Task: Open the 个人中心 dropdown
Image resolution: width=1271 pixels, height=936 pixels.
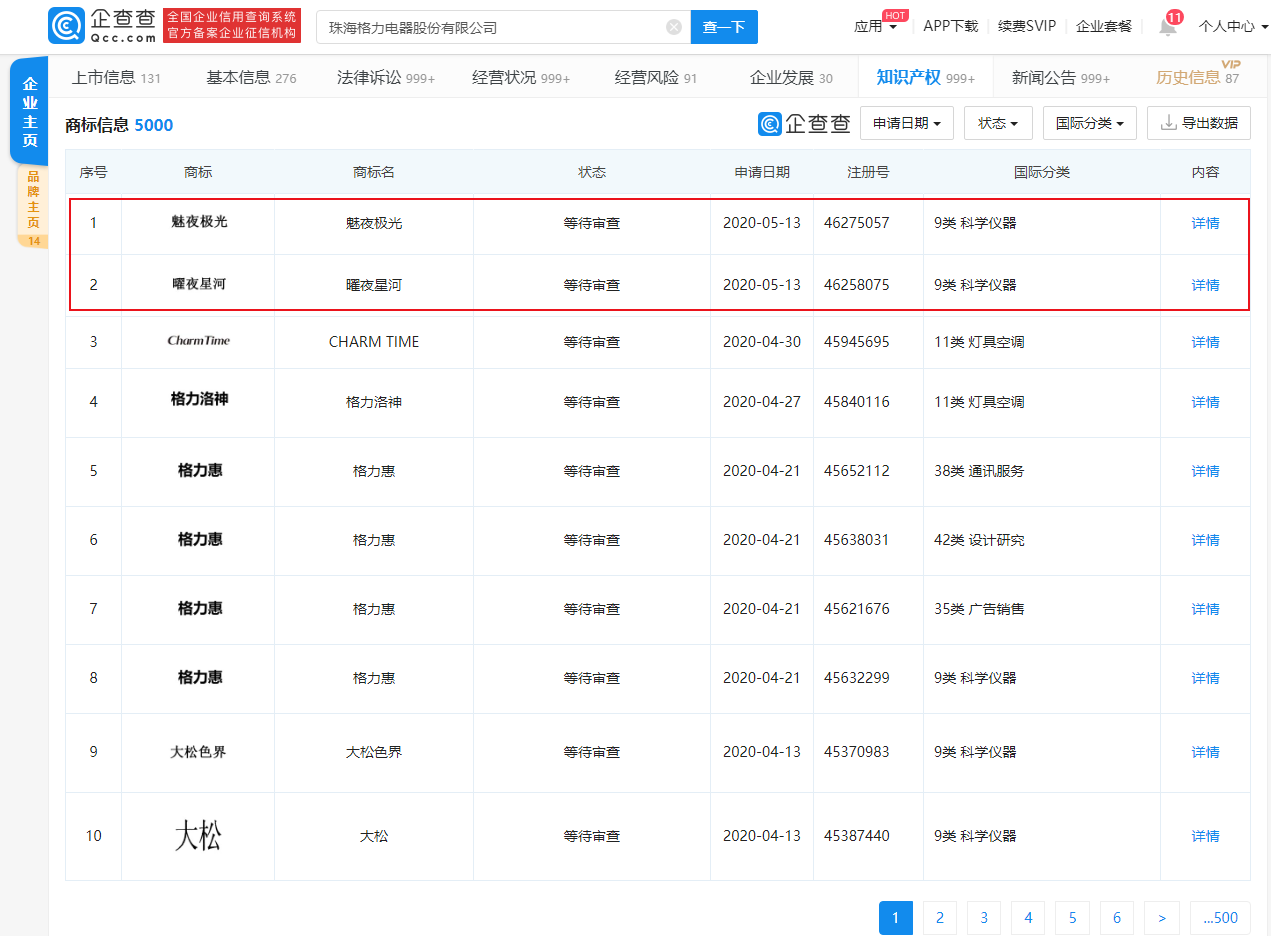Action: click(x=1233, y=26)
